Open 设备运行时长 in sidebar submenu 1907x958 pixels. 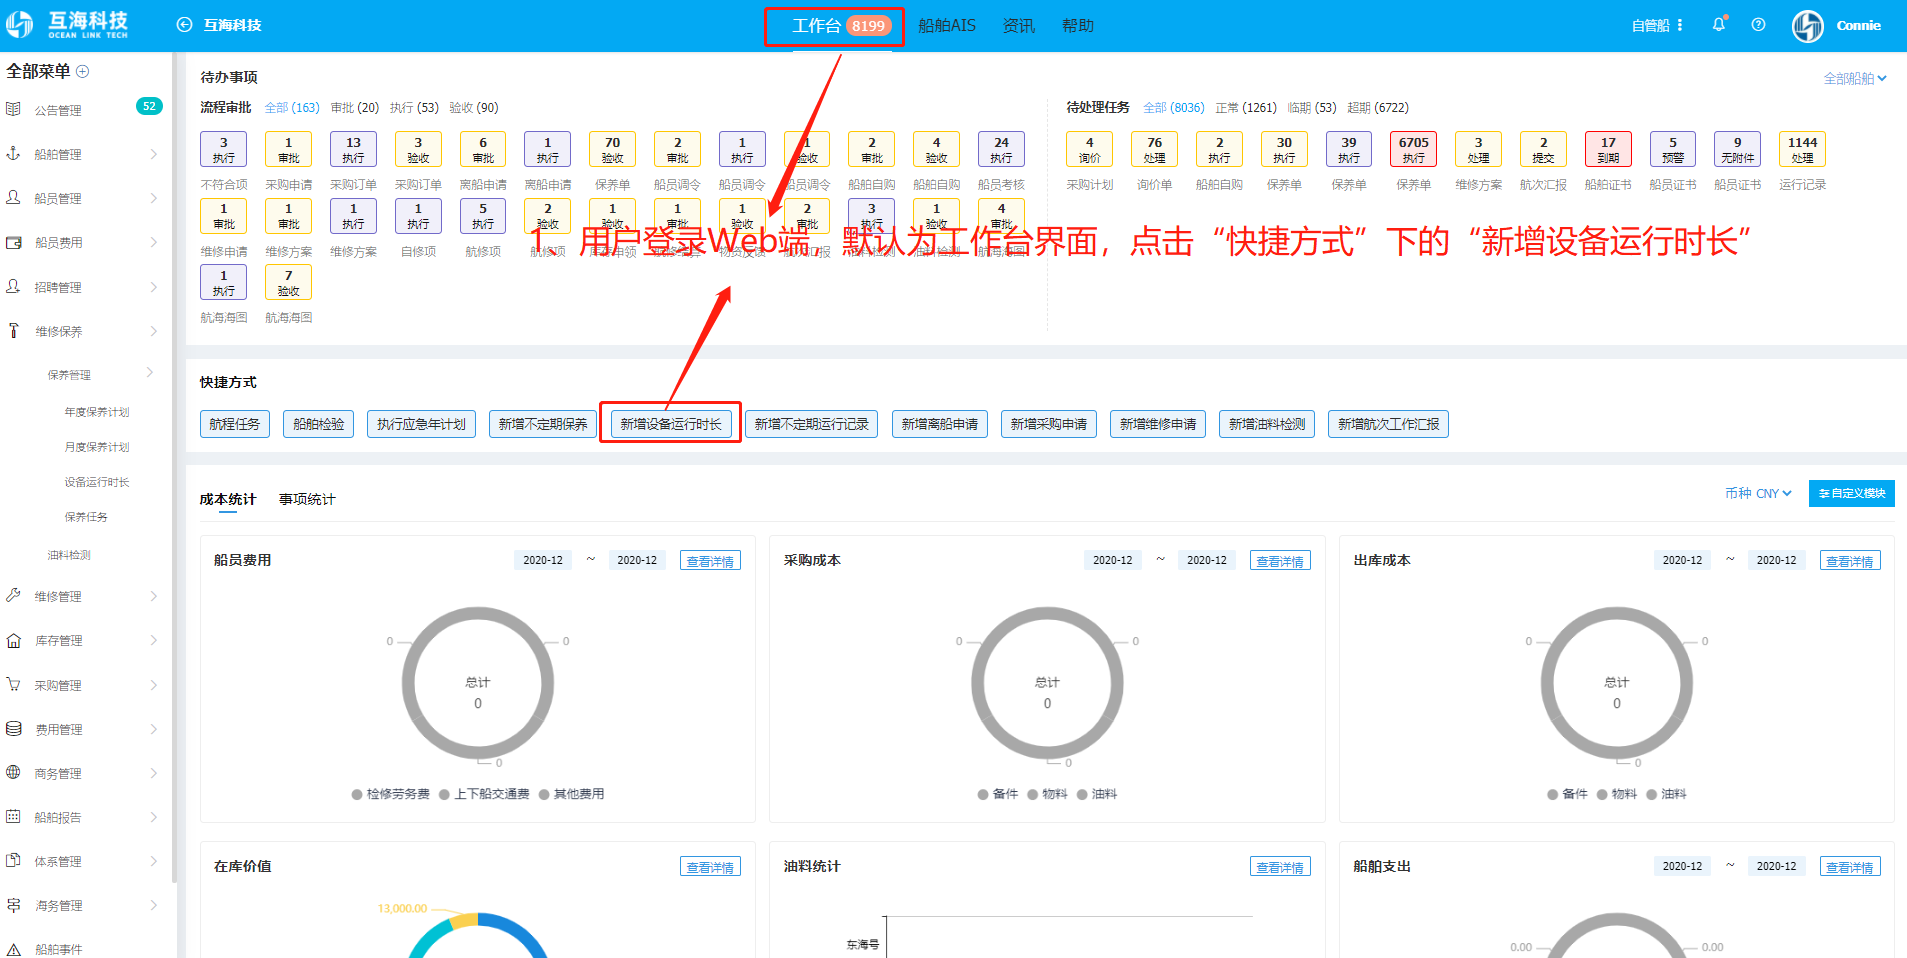(97, 482)
